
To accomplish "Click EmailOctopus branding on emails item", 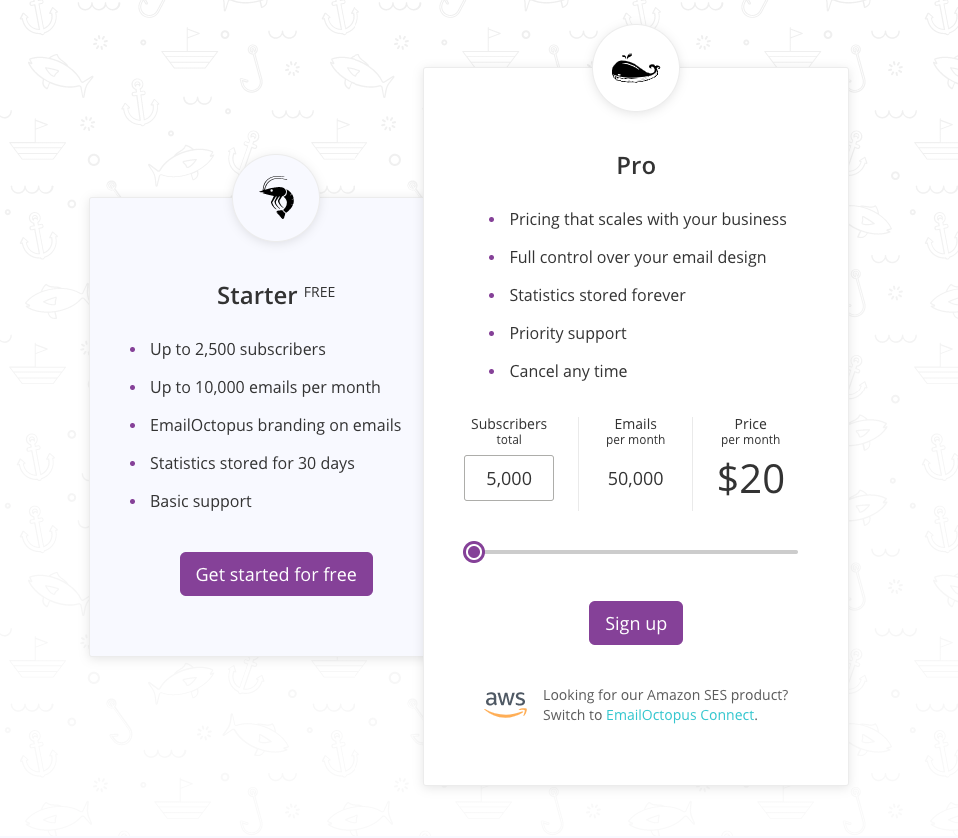I will pyautogui.click(x=276, y=425).
